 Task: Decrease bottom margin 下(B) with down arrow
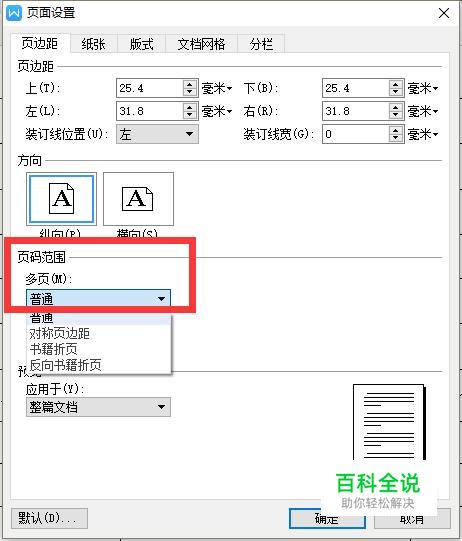396,92
